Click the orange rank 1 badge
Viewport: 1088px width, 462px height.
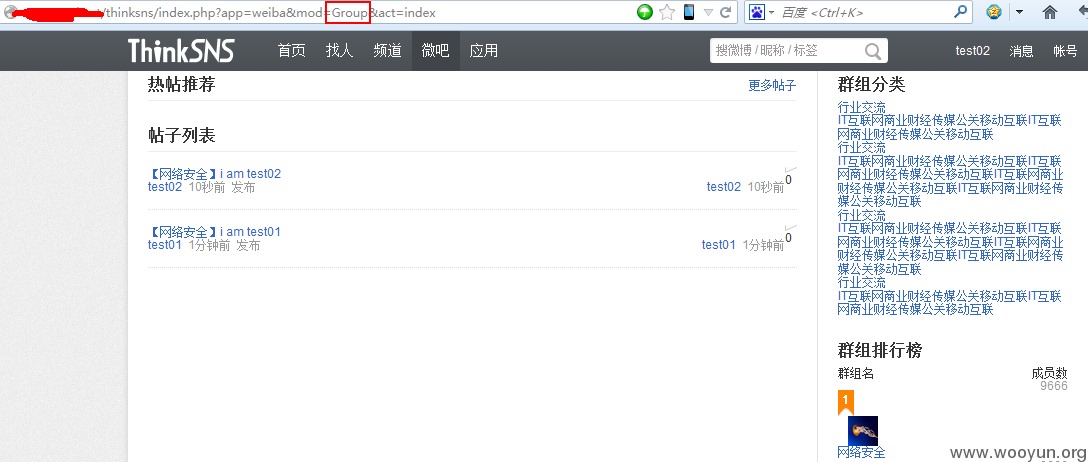[x=845, y=402]
